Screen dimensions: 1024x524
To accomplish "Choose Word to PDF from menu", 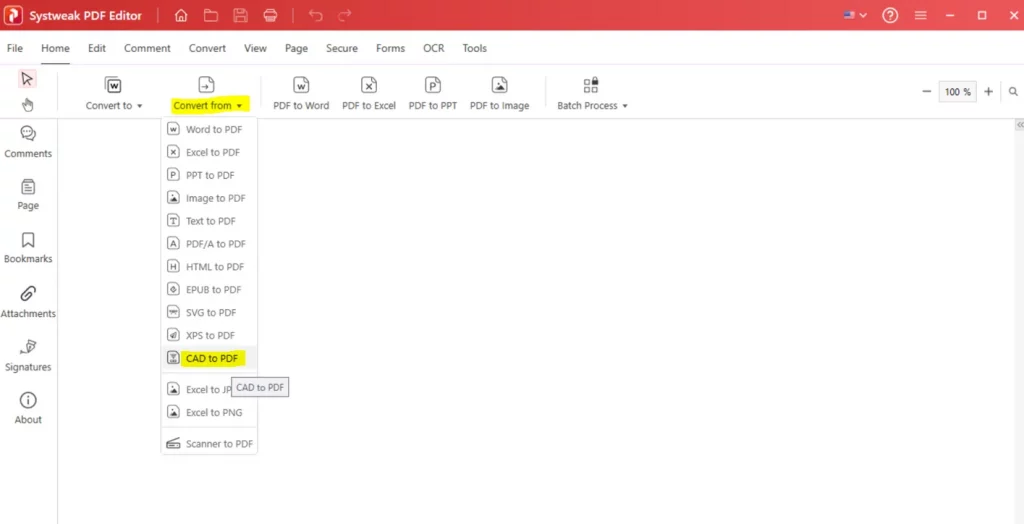I will [209, 129].
